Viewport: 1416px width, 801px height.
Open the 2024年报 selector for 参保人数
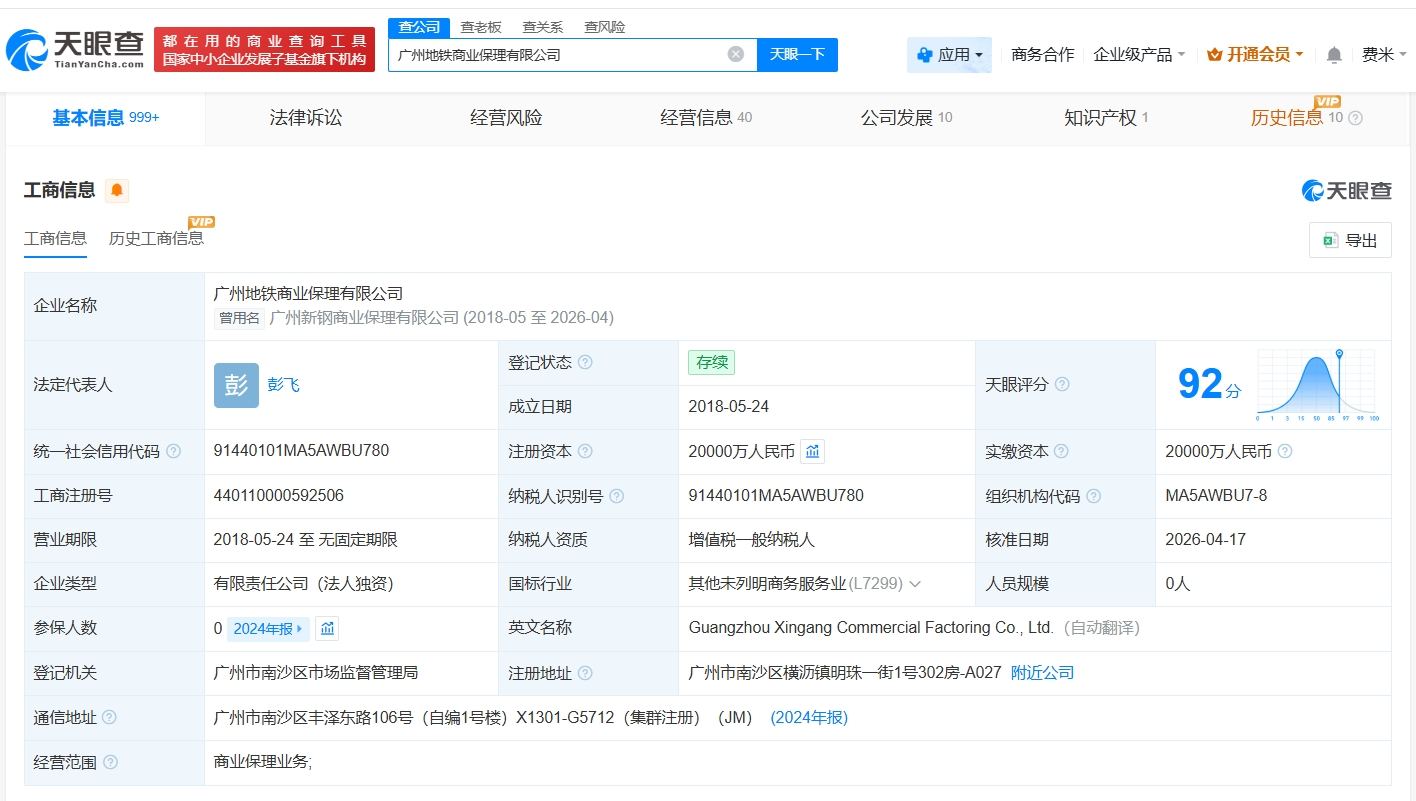[268, 629]
